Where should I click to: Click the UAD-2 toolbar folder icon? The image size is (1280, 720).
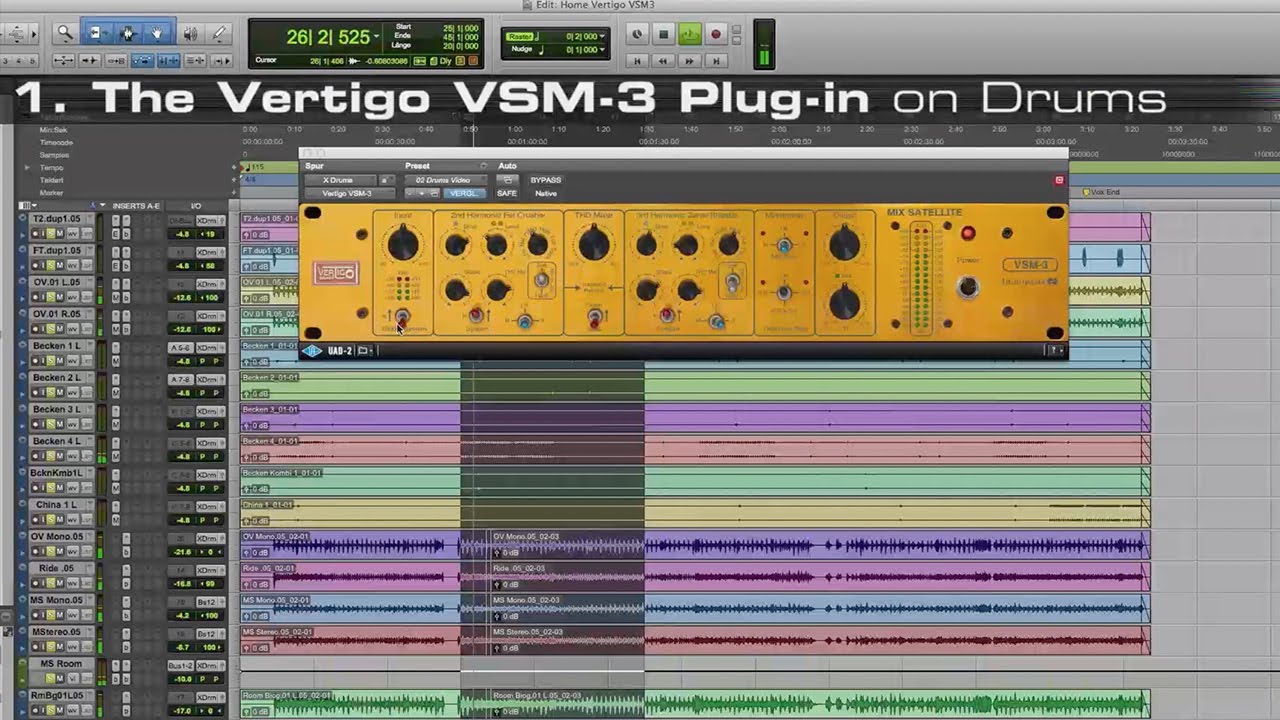(364, 351)
